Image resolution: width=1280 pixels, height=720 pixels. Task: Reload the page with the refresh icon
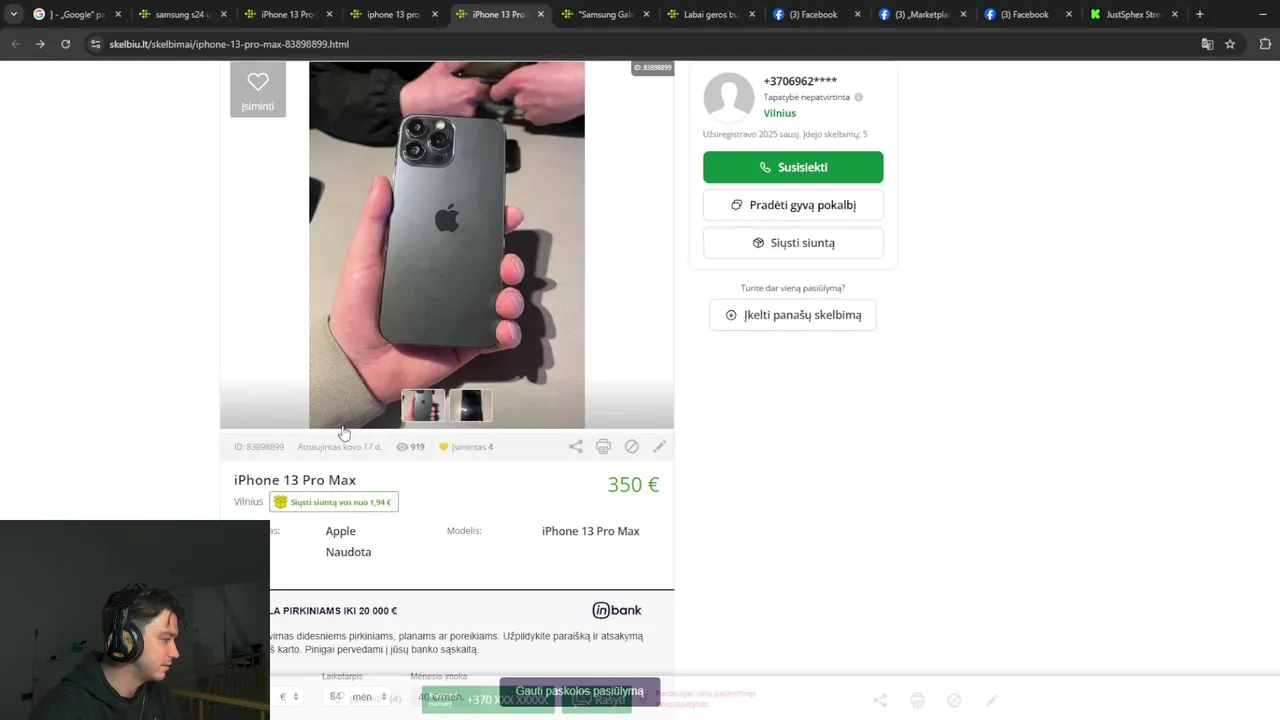(x=65, y=44)
